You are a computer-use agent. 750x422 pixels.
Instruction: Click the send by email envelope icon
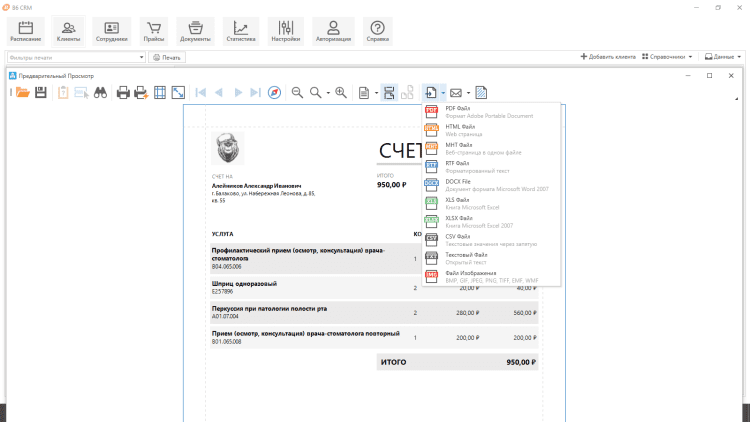pyautogui.click(x=456, y=92)
